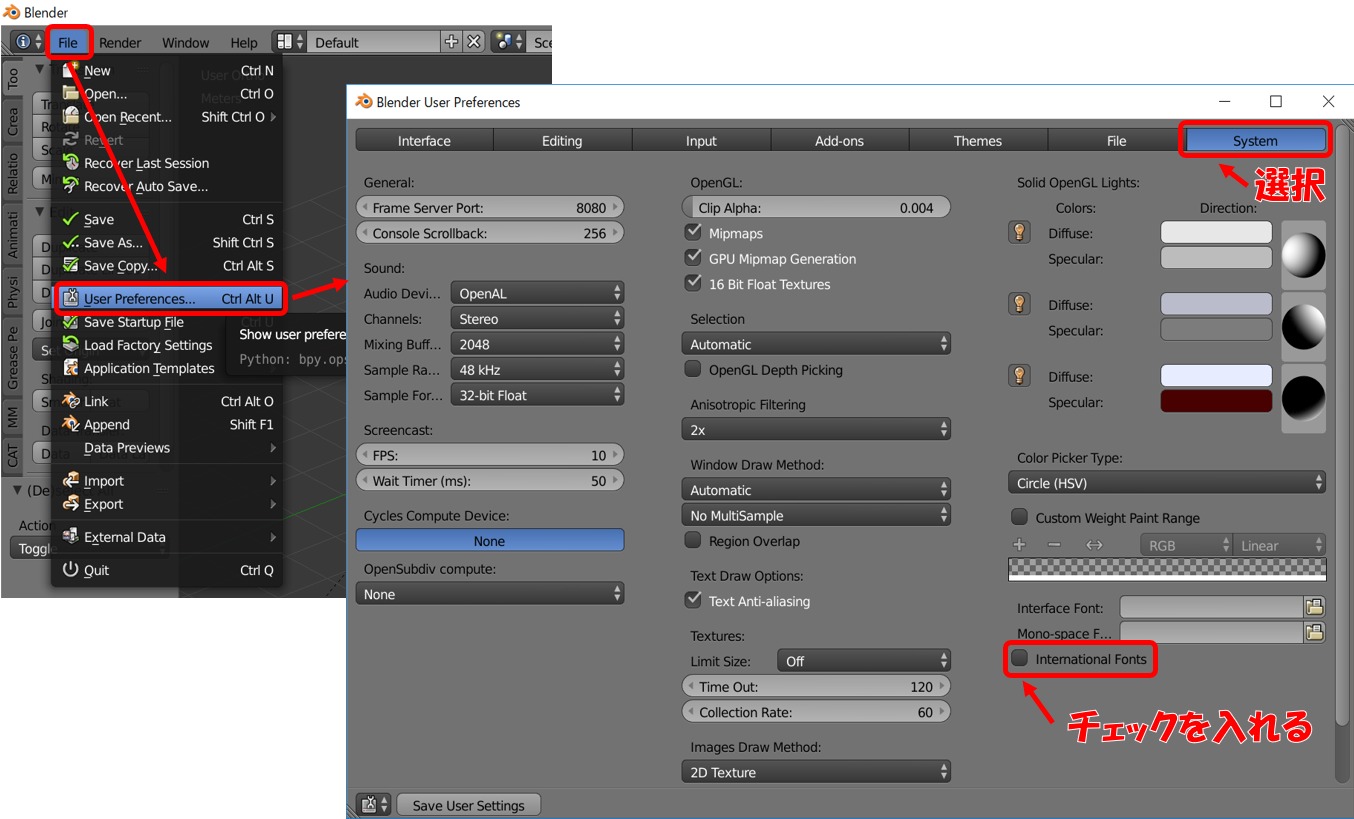Click Save User Settings button
The width and height of the screenshot is (1354, 819).
tap(468, 805)
